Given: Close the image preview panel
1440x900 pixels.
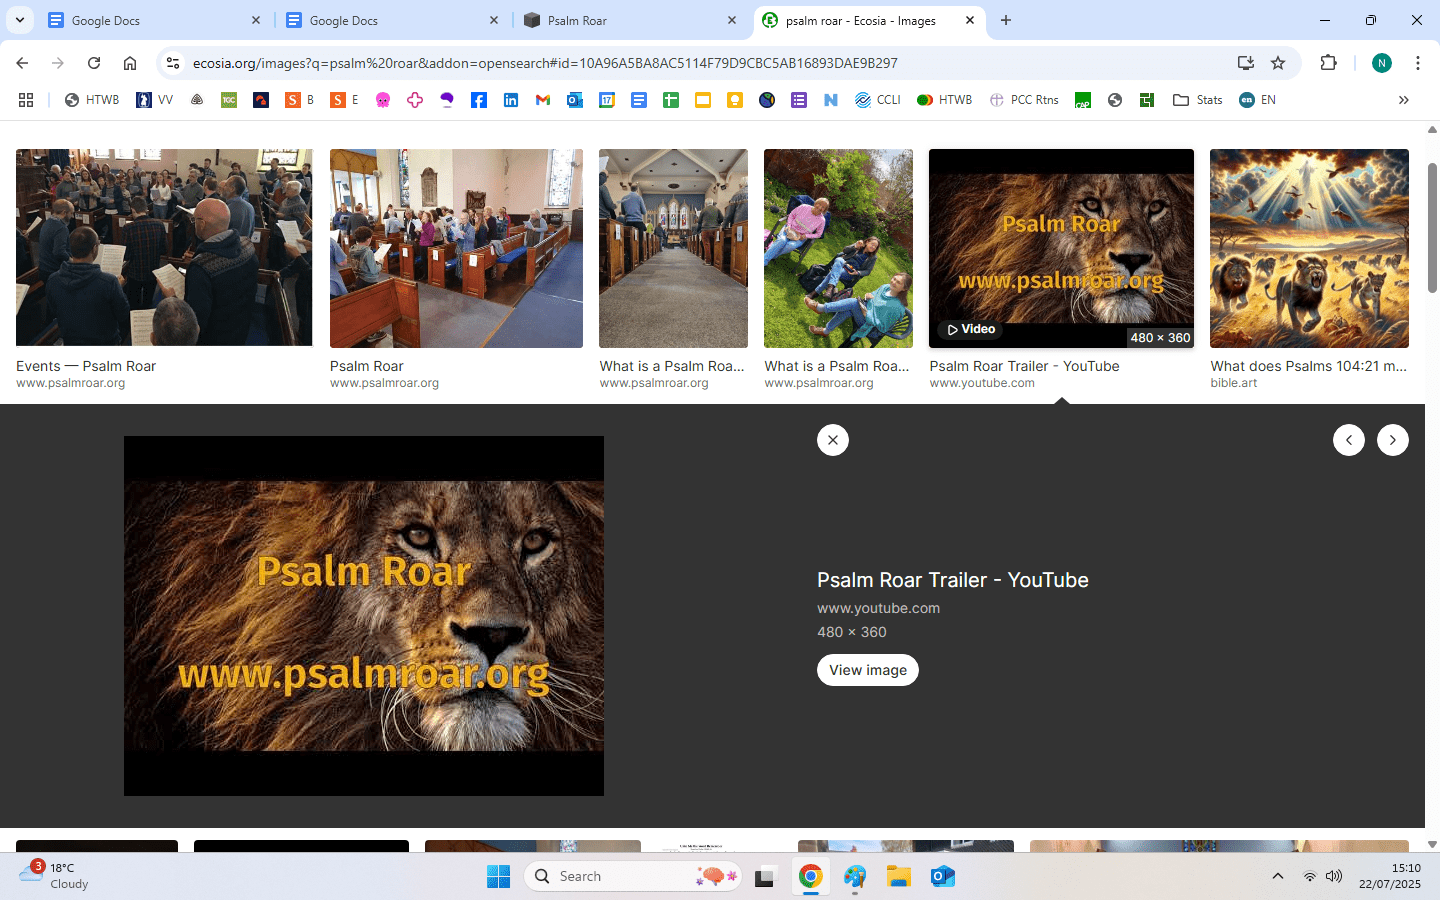Looking at the screenshot, I should [832, 440].
